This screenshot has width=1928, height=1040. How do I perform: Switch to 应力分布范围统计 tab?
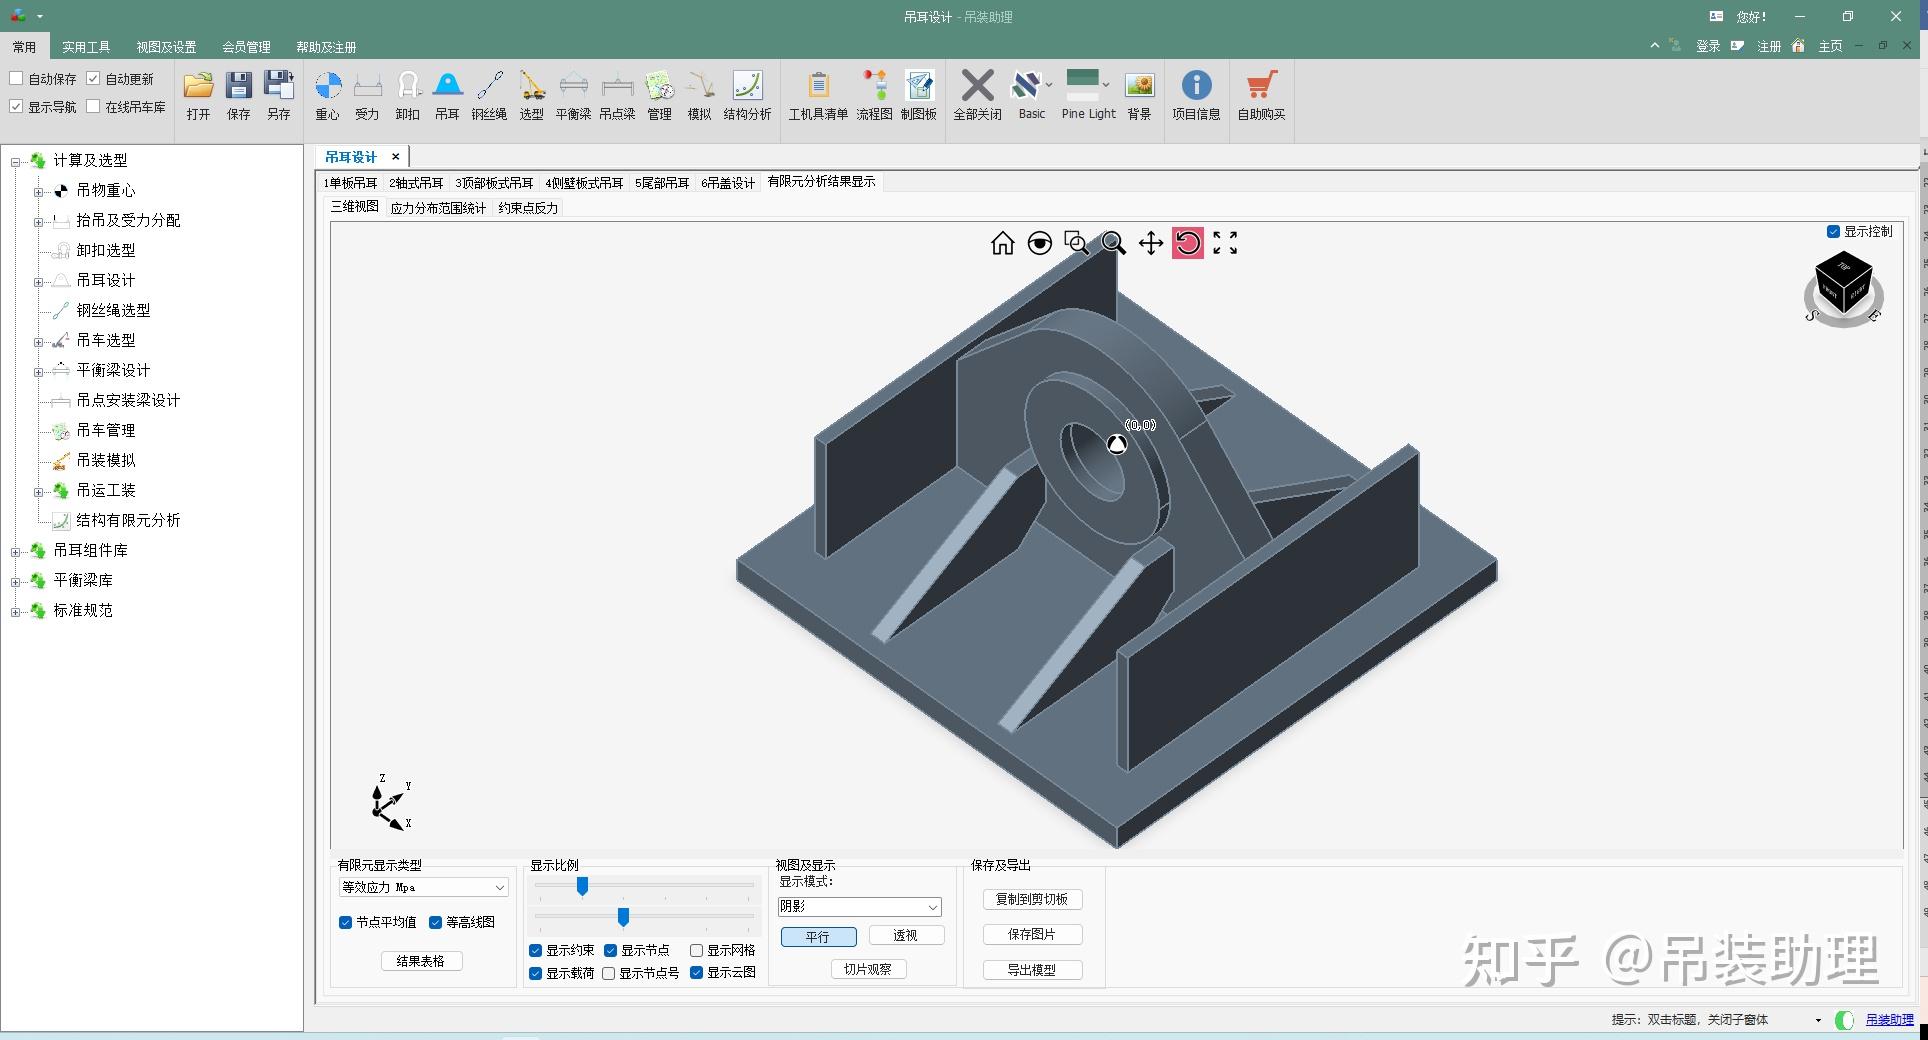[x=438, y=208]
